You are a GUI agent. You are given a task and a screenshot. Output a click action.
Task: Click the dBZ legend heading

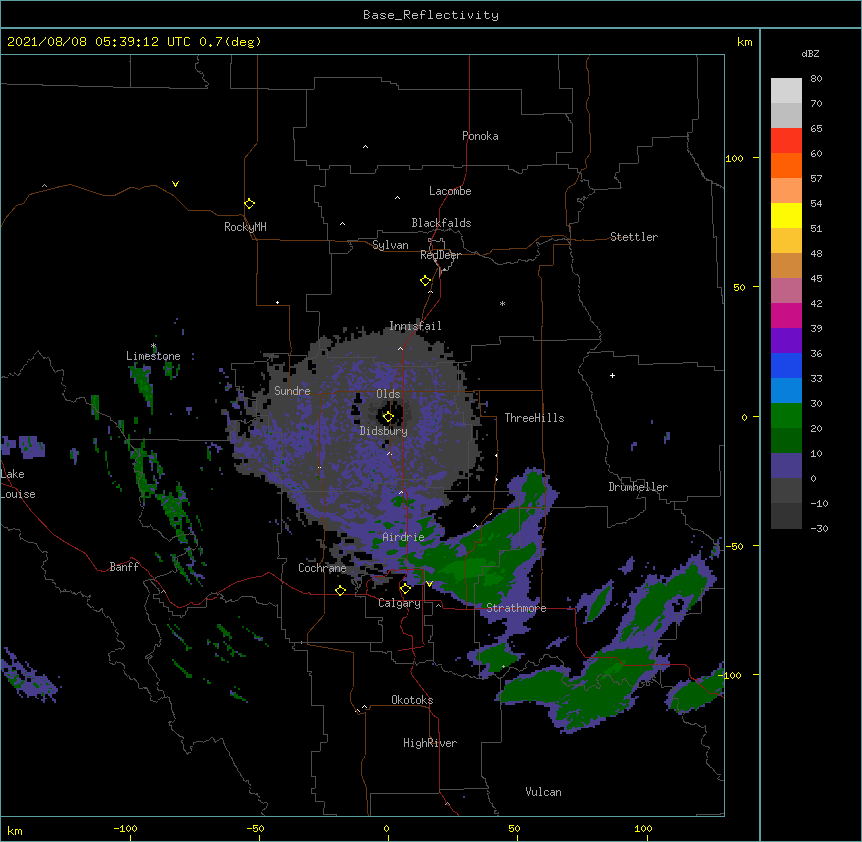[810, 53]
